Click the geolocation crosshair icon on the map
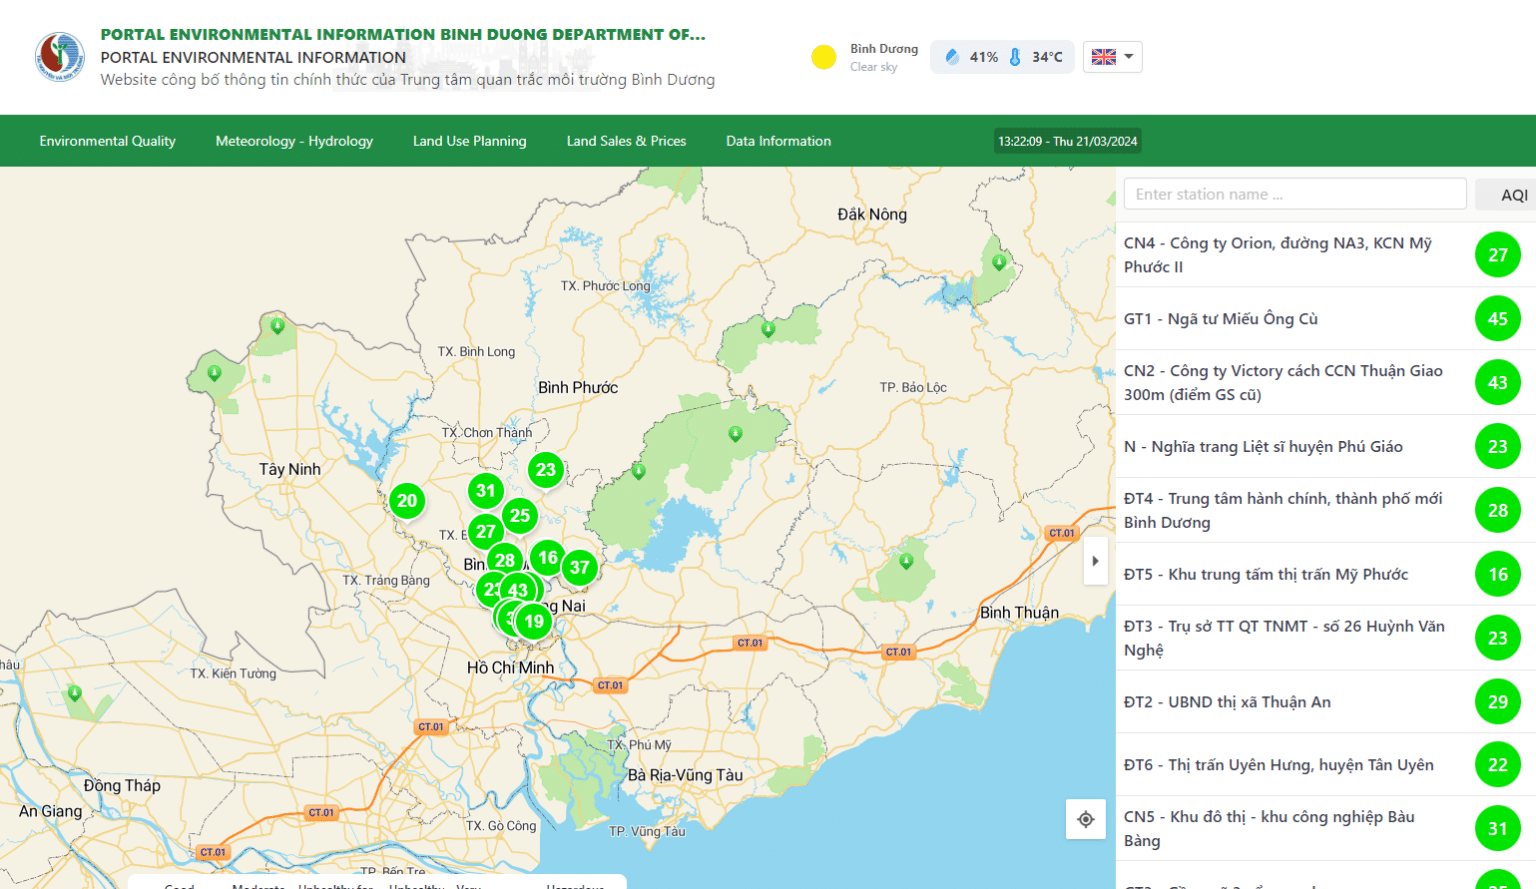Image resolution: width=1536 pixels, height=889 pixels. (1085, 819)
